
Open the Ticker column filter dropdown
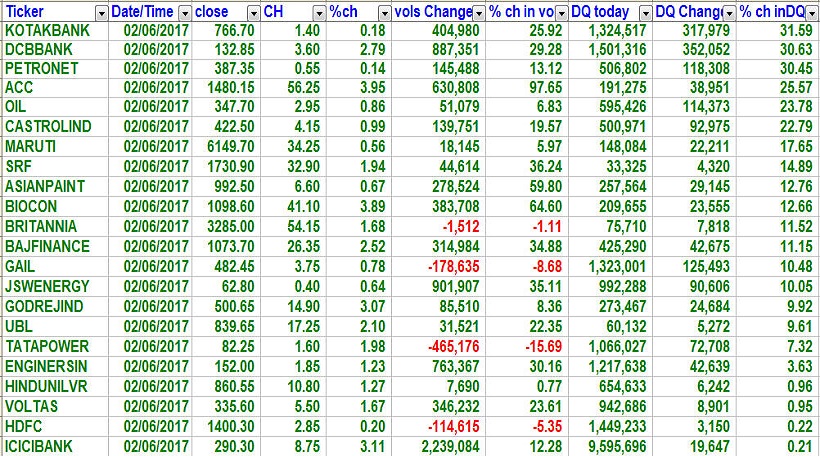(101, 13)
